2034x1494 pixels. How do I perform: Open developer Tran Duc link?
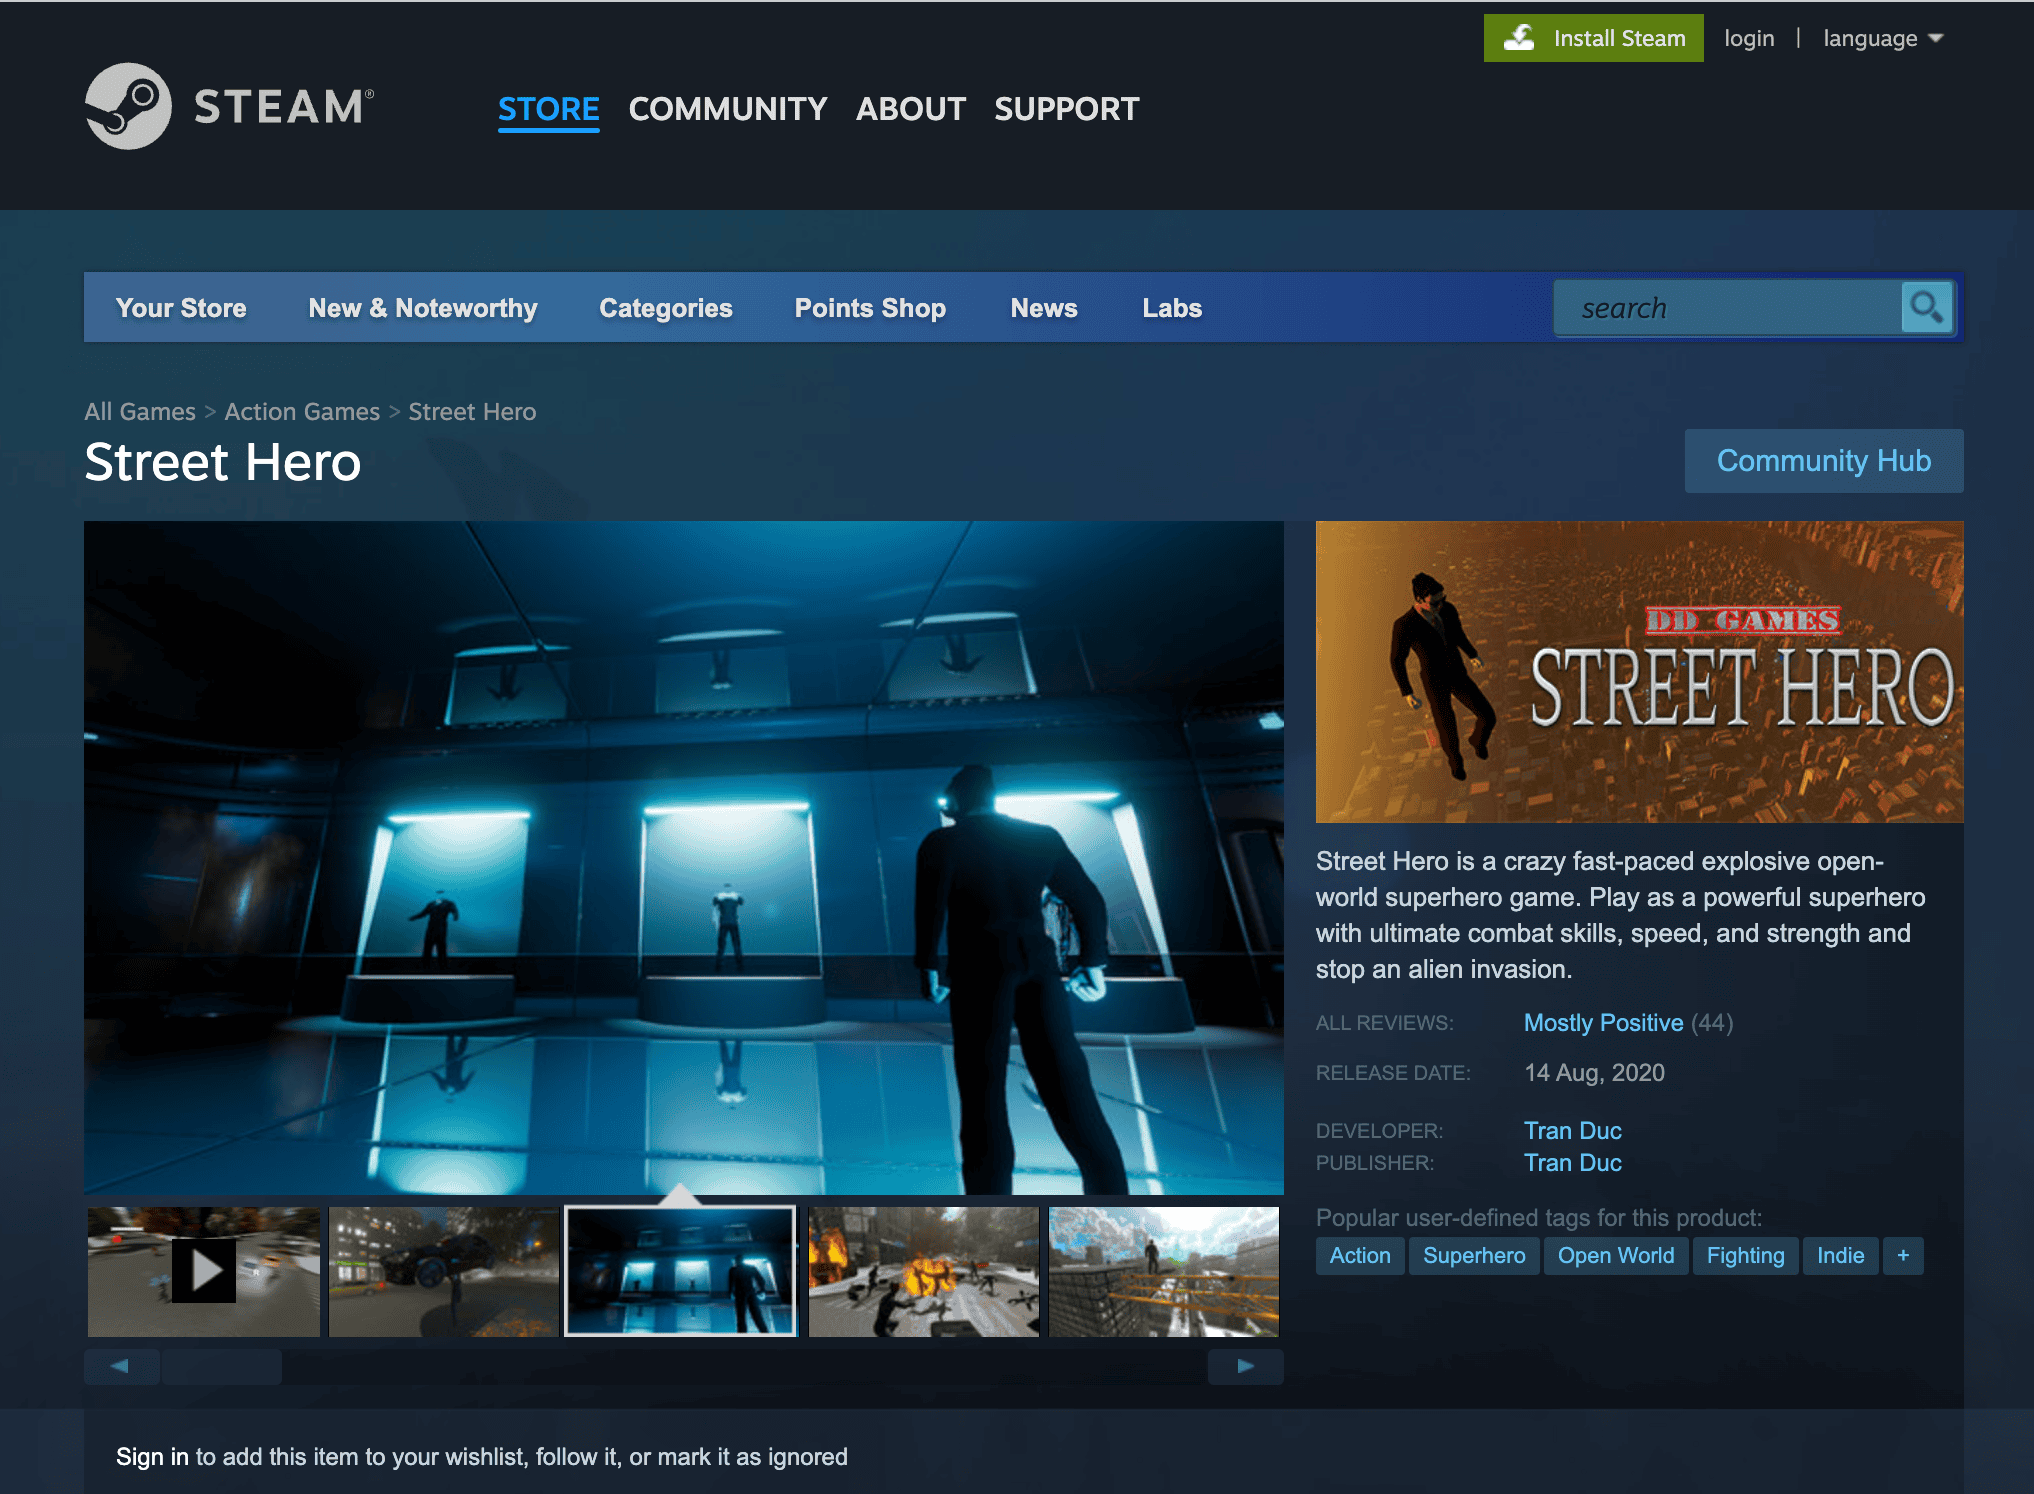coord(1573,1131)
